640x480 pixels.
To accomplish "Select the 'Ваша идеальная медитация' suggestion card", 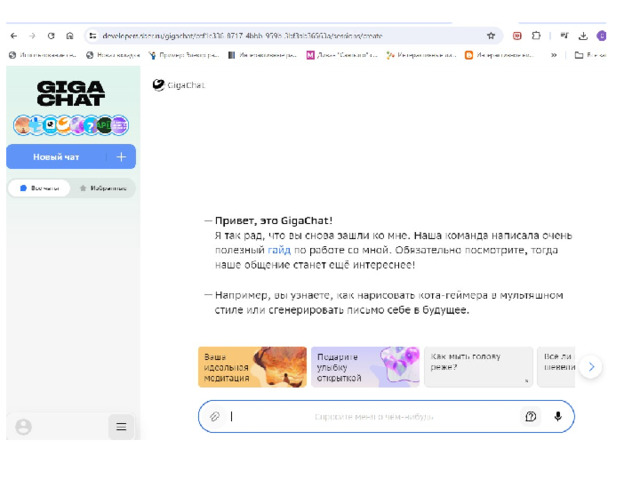I will click(x=252, y=367).
